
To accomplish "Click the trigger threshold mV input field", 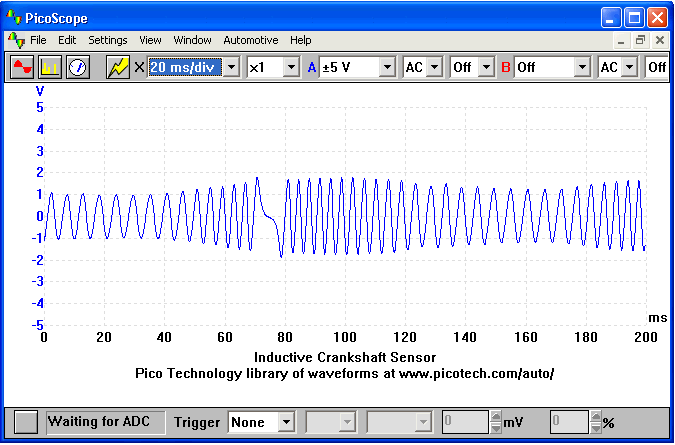I will tap(466, 422).
